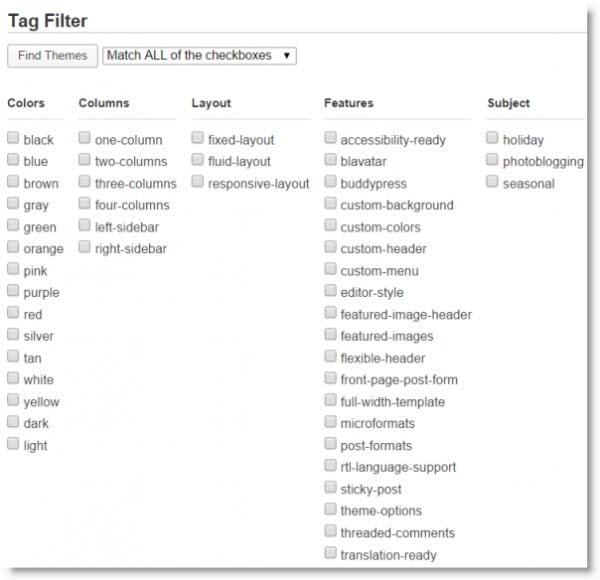Click the Find Themes button
The height and width of the screenshot is (580, 600).
[x=52, y=56]
